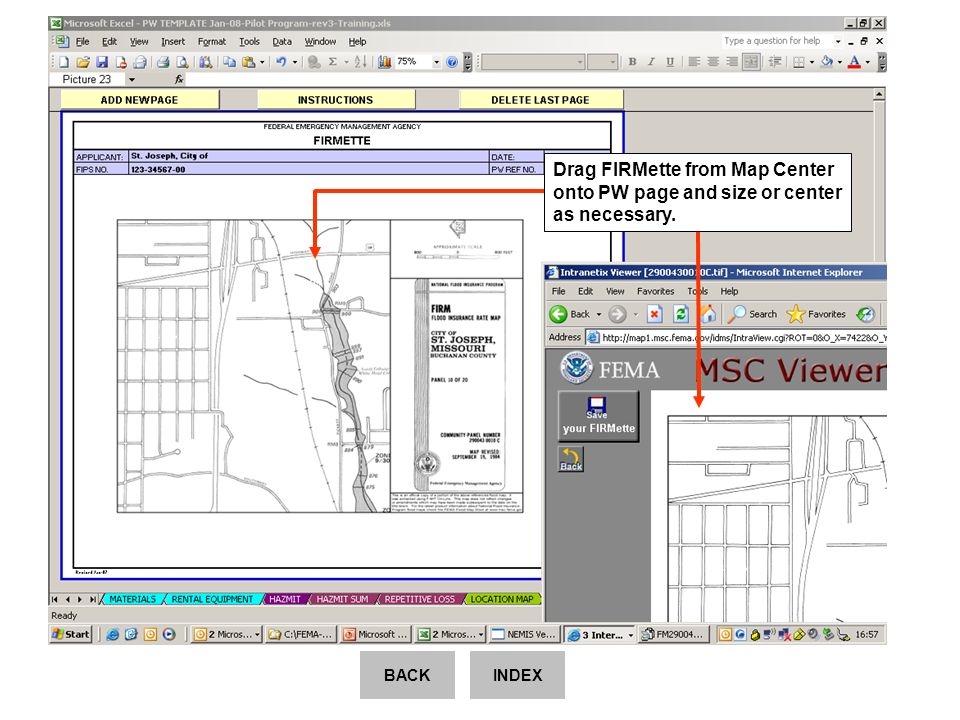Image resolution: width=960 pixels, height=720 pixels.
Task: Create a new workbook with New icon
Action: pyautogui.click(x=64, y=62)
